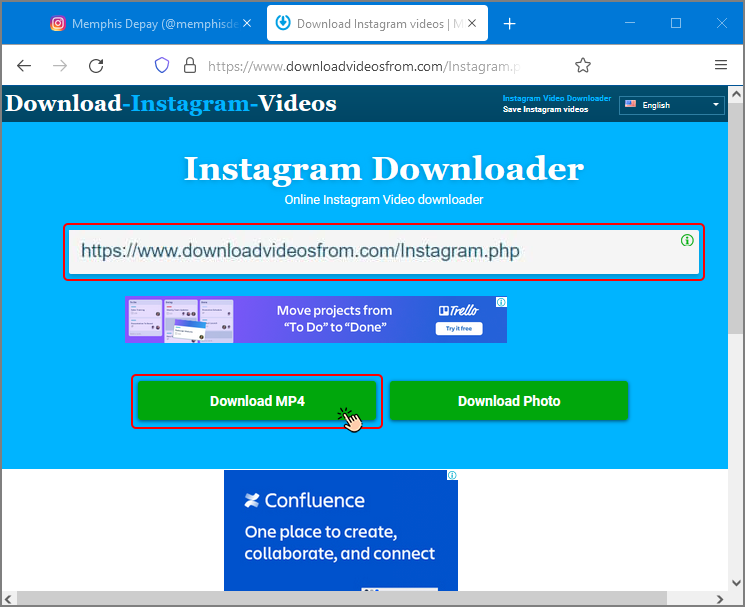
Task: Click the Trello ad info icon
Action: coord(501,302)
